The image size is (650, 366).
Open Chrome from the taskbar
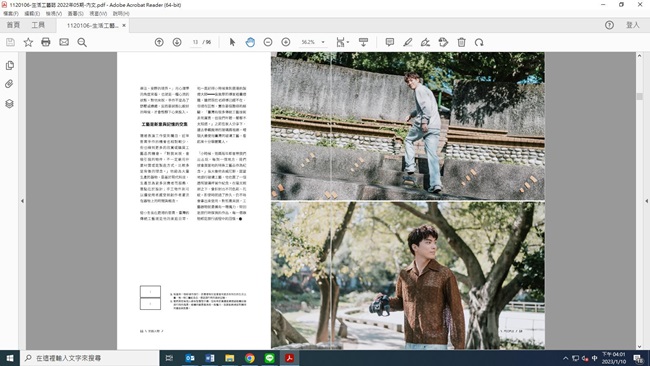pos(250,358)
